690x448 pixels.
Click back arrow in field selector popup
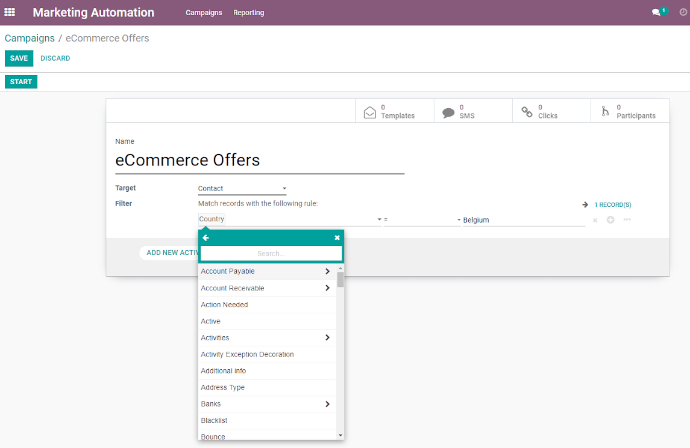[206, 238]
